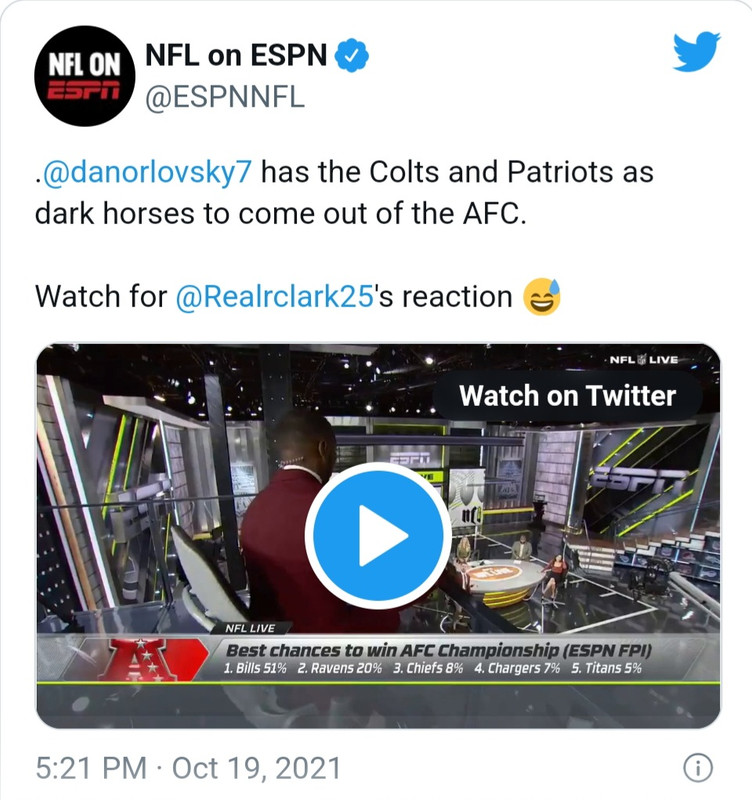Click the AFC logo in the video banner

pos(141,659)
